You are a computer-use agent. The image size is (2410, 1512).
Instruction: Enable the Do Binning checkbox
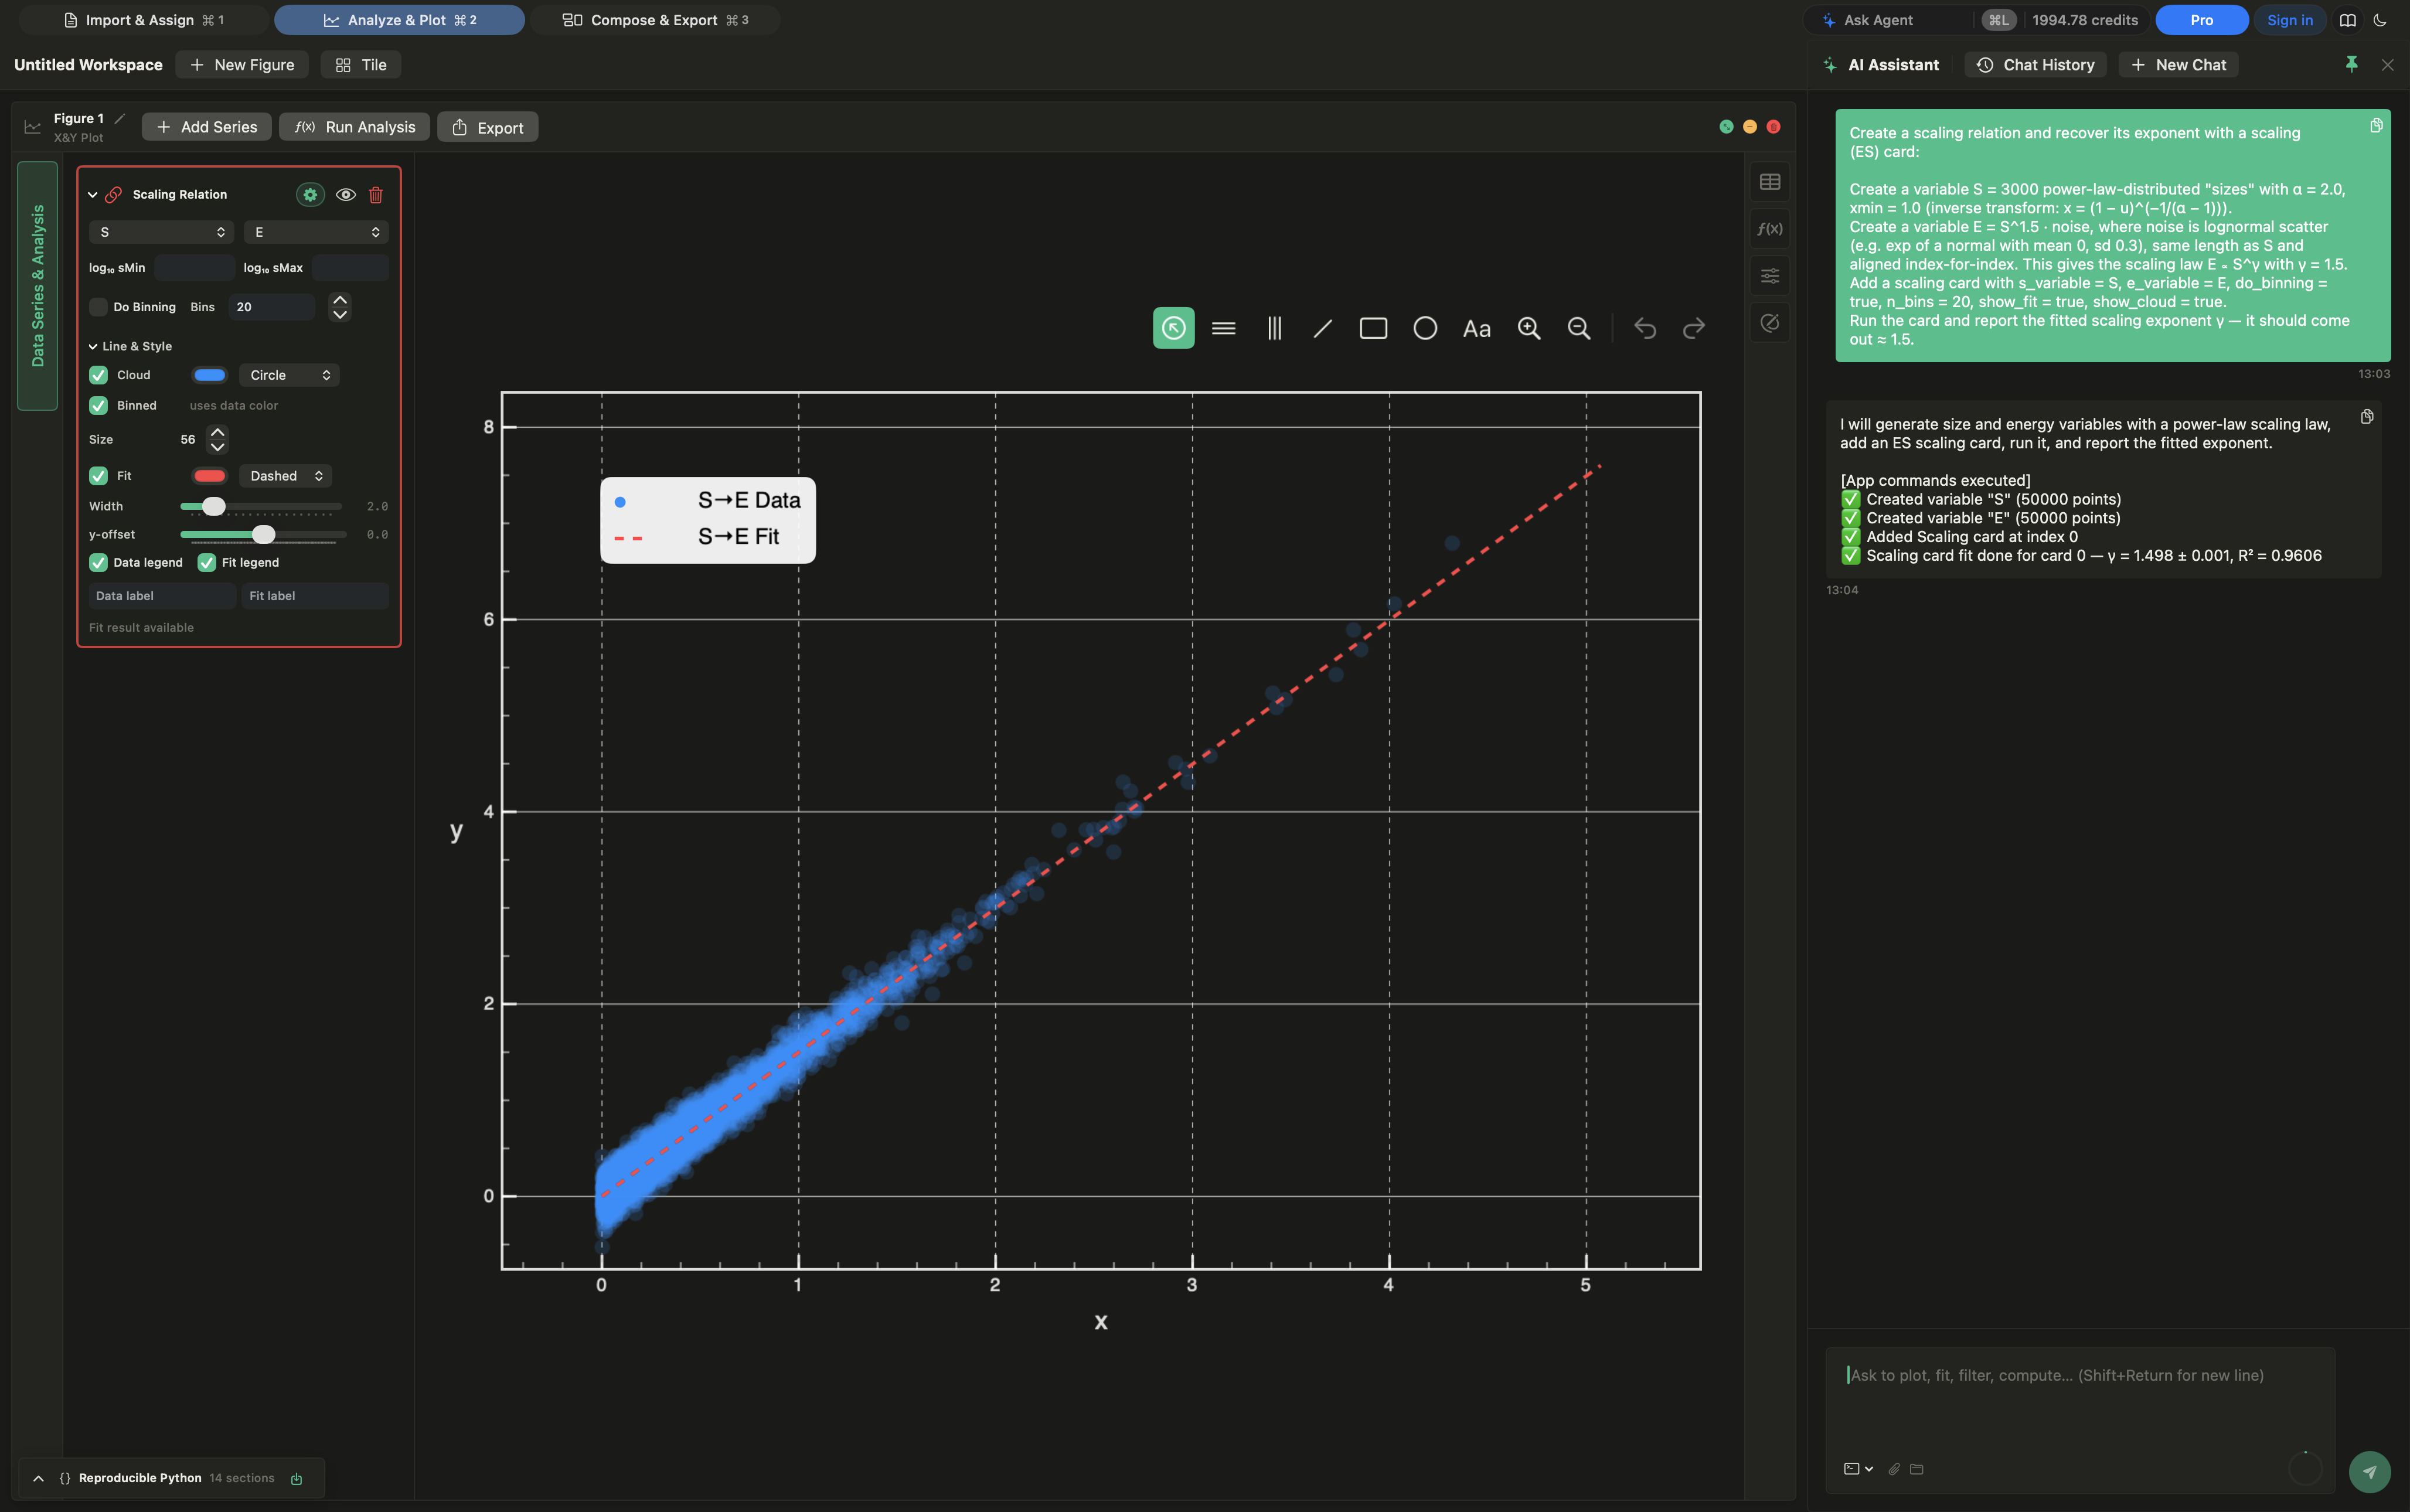coord(98,307)
